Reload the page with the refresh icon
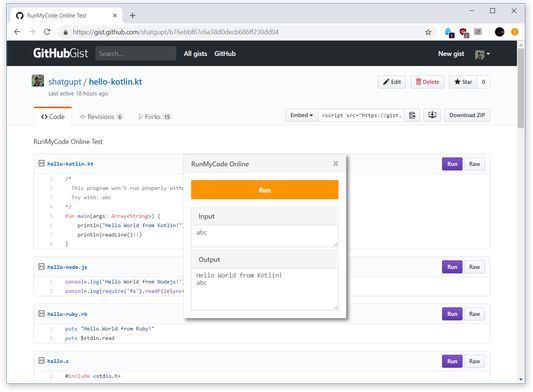Screen dimensions: 533x392 point(47,32)
